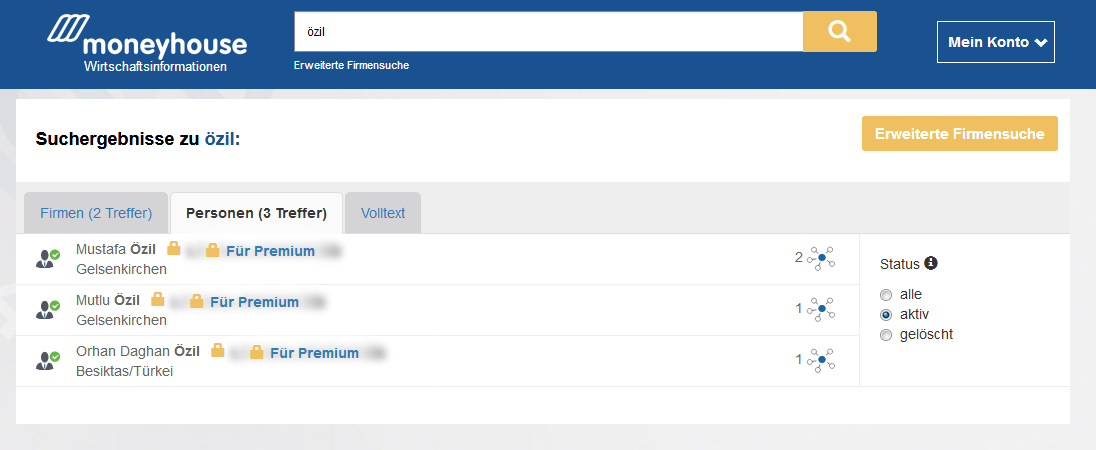
Task: Open network graph icon for Mutlu Özil
Action: [821, 309]
